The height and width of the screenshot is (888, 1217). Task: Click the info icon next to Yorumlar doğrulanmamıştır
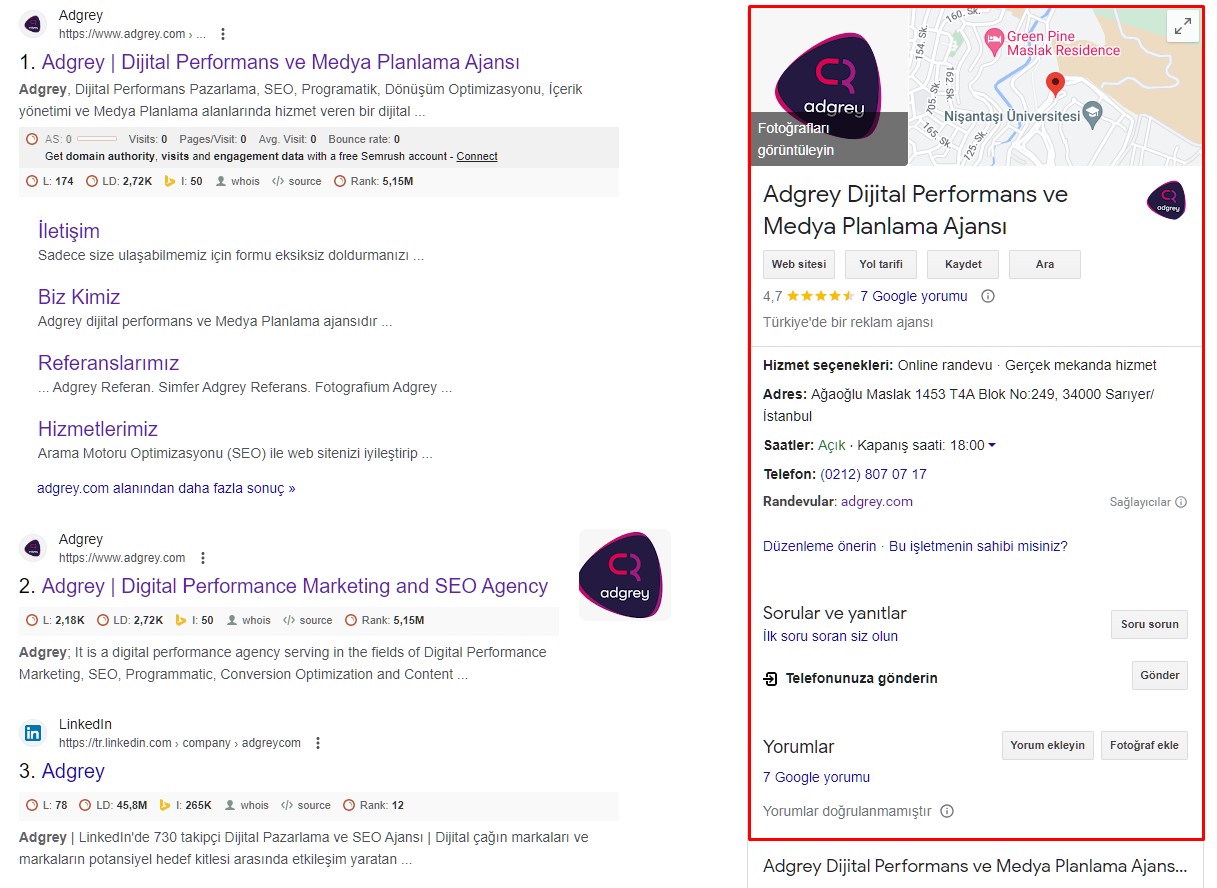(x=947, y=811)
